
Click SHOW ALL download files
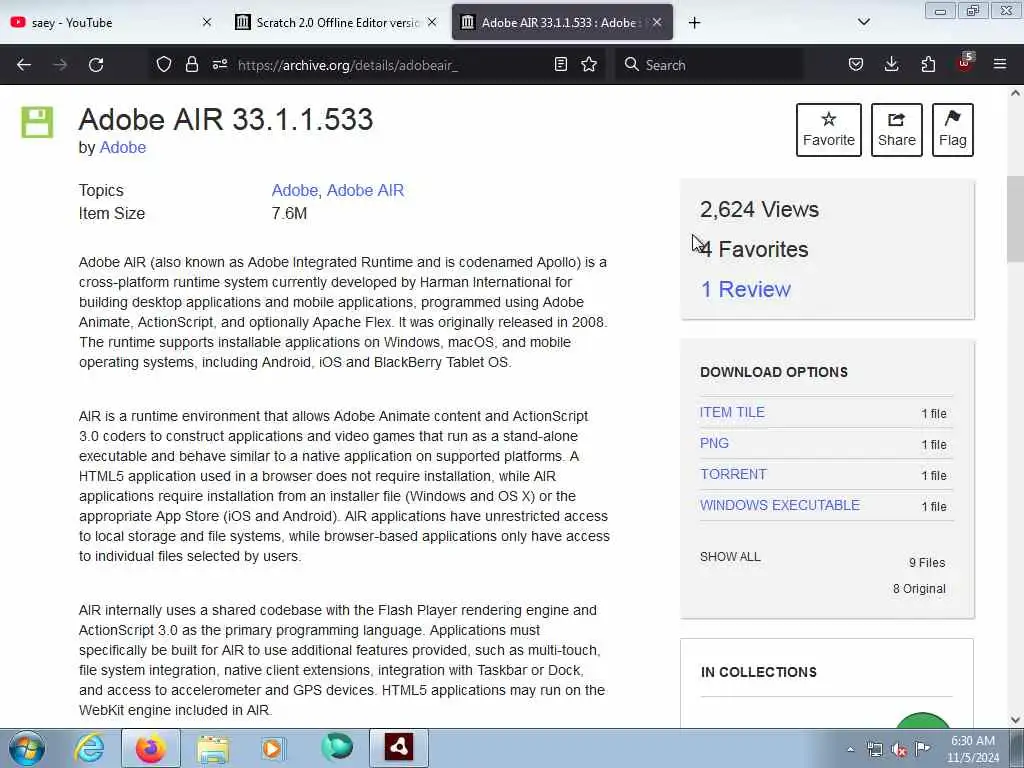(x=730, y=556)
